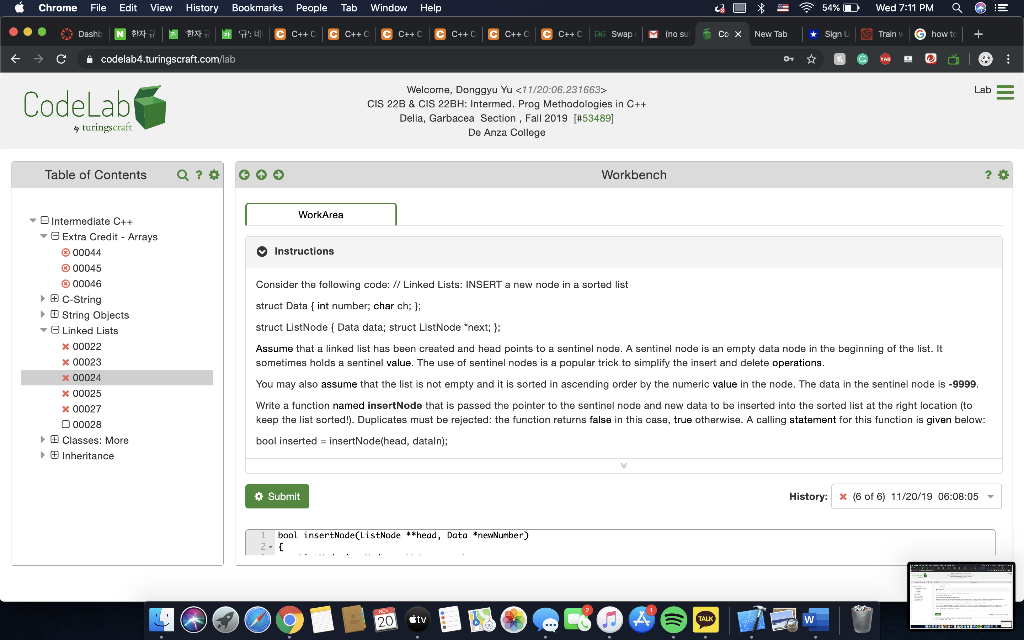Open the Workbench settings gear
Screen dimensions: 1024x640
tap(1002, 174)
